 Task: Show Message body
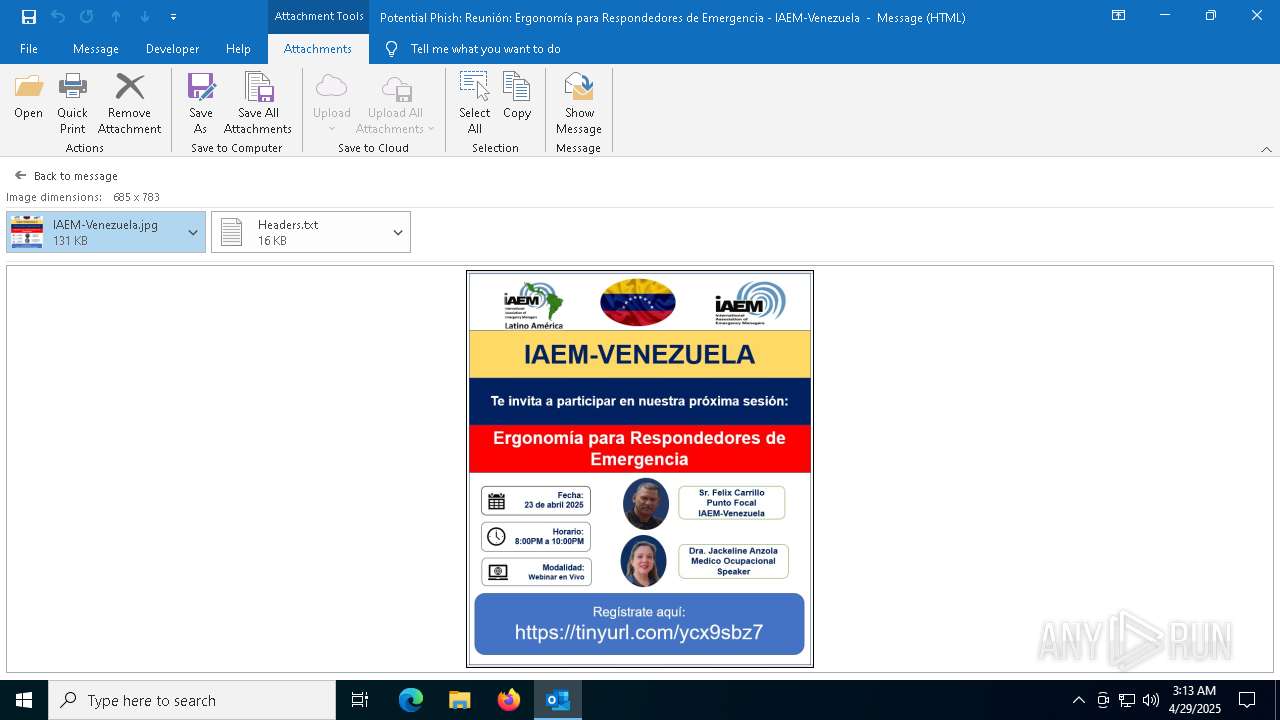click(x=579, y=104)
